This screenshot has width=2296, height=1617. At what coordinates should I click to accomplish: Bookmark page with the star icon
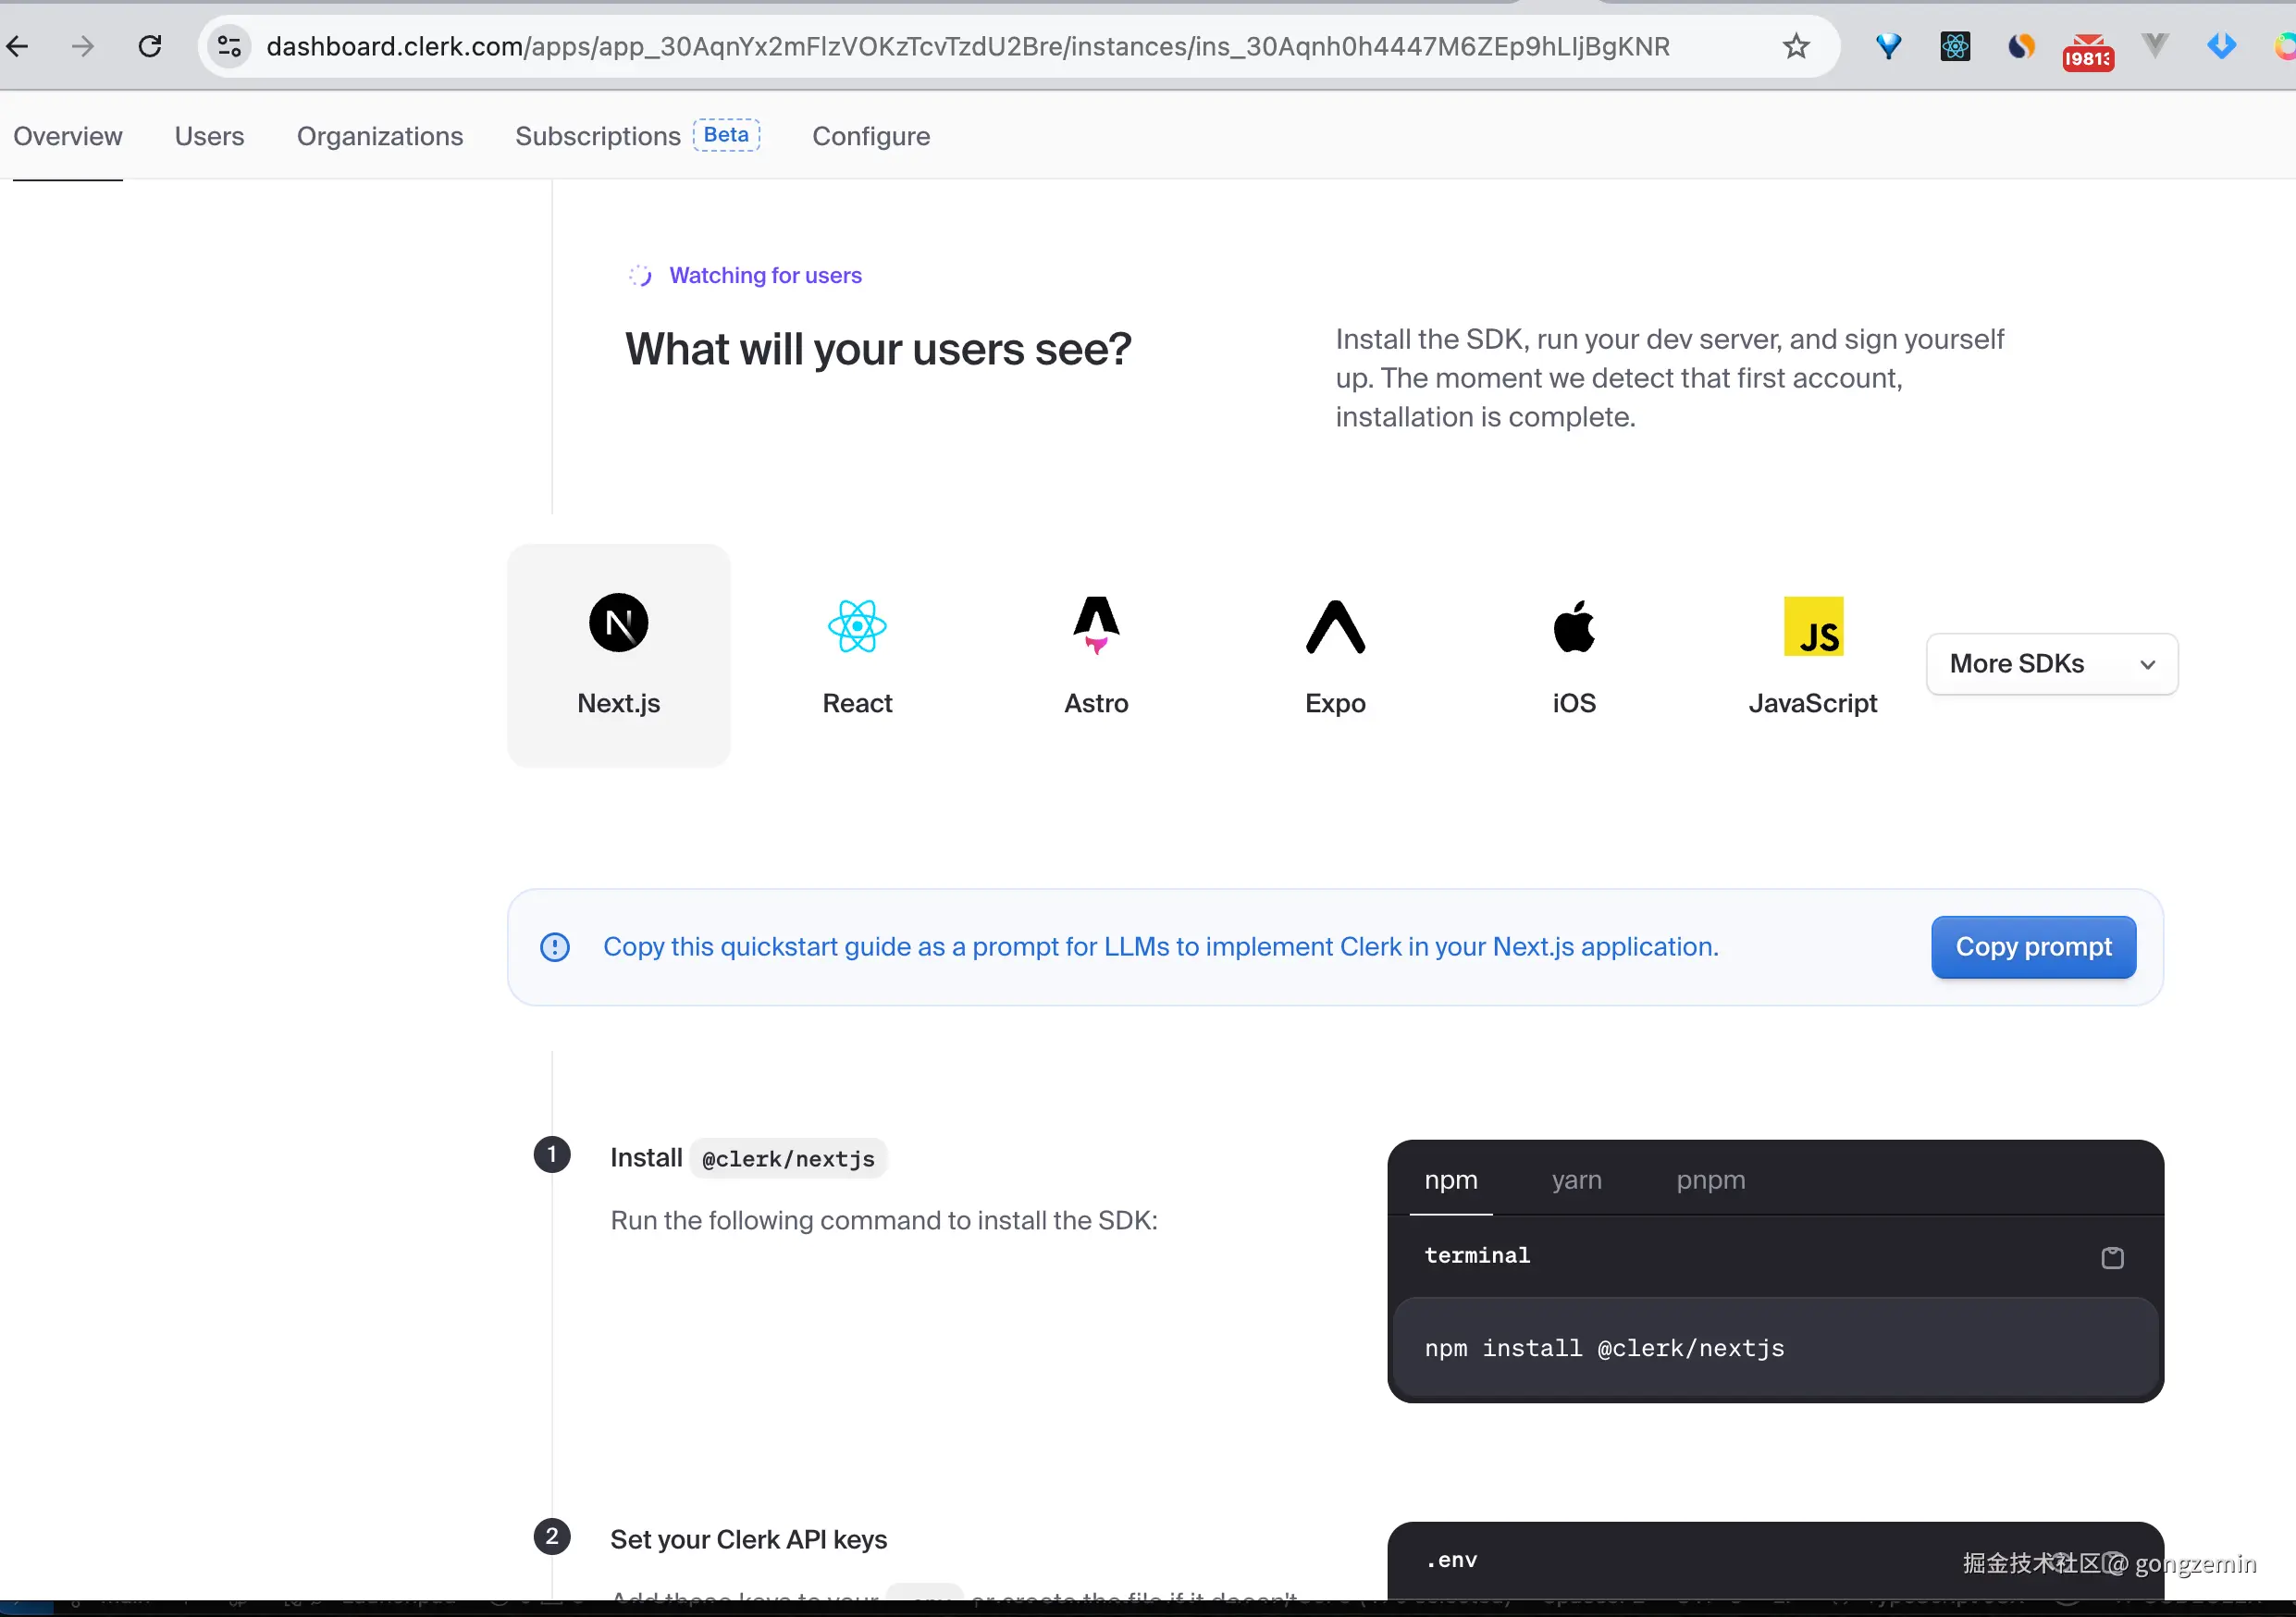(x=1796, y=46)
